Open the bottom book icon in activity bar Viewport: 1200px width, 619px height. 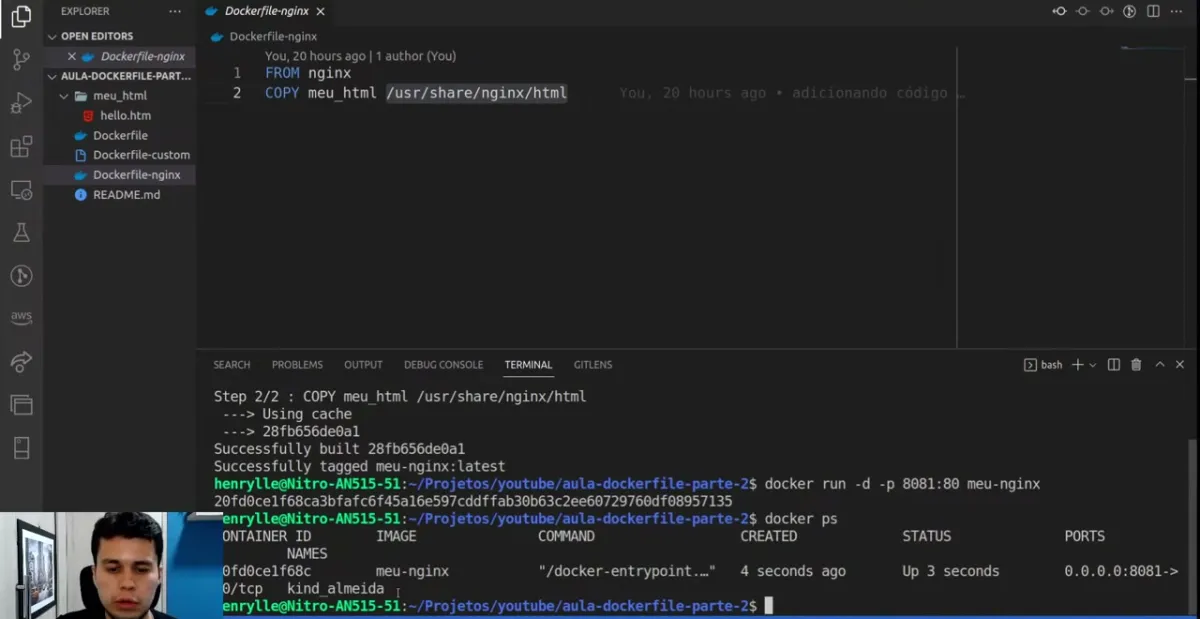click(21, 448)
